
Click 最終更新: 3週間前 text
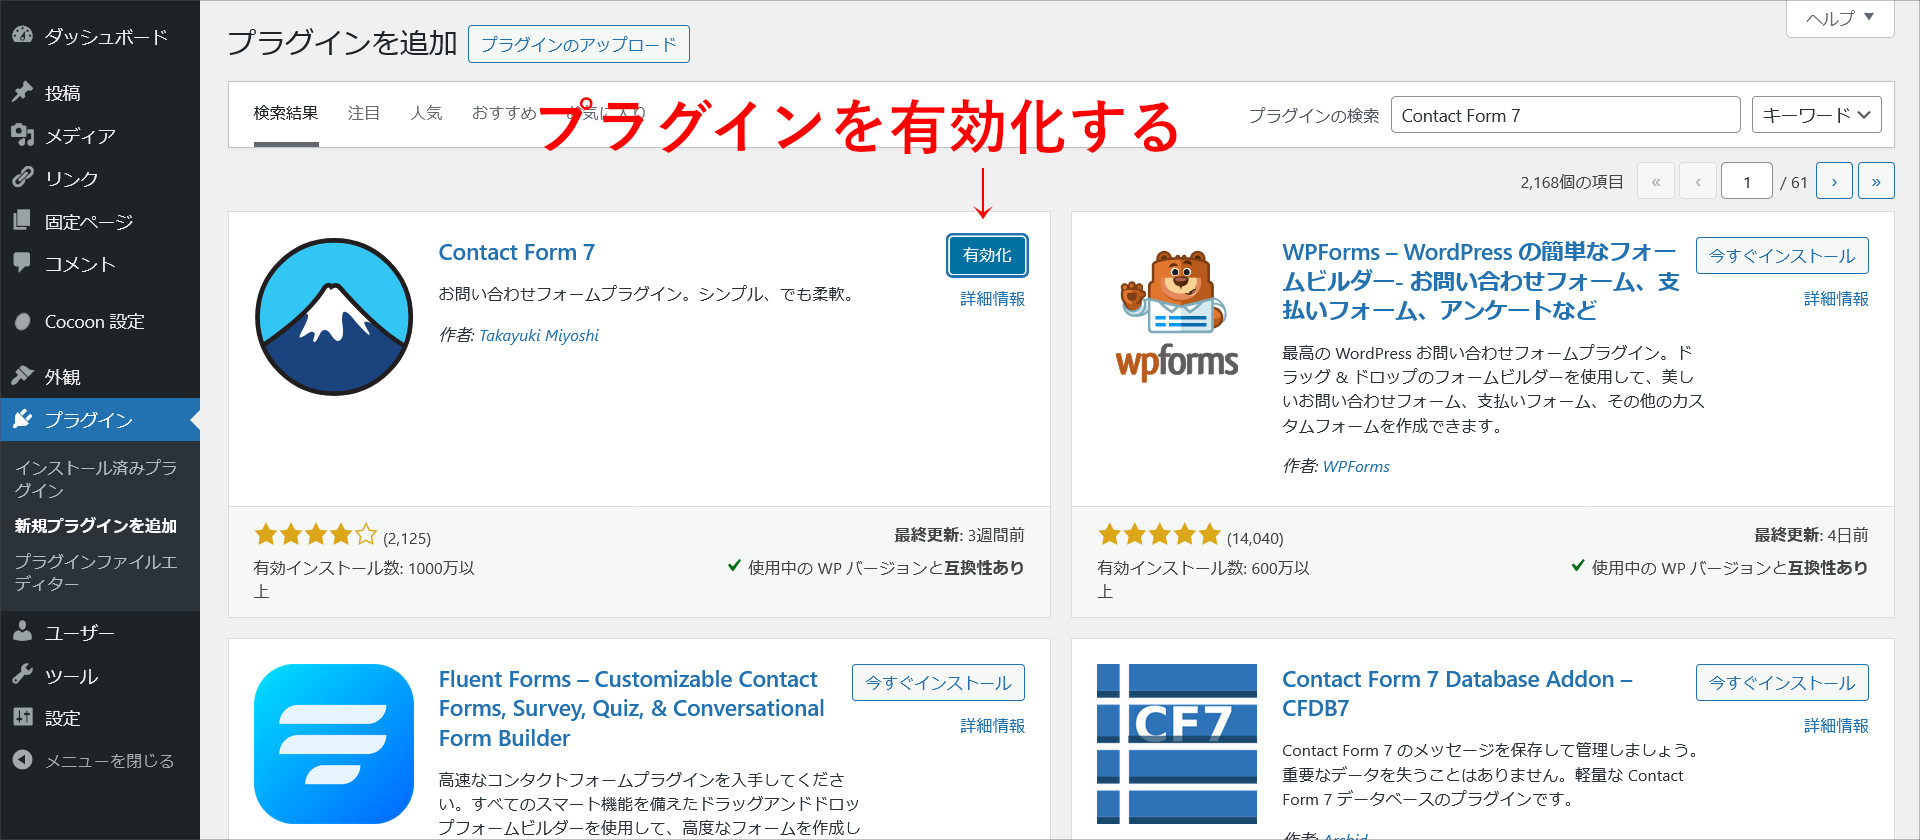(959, 535)
